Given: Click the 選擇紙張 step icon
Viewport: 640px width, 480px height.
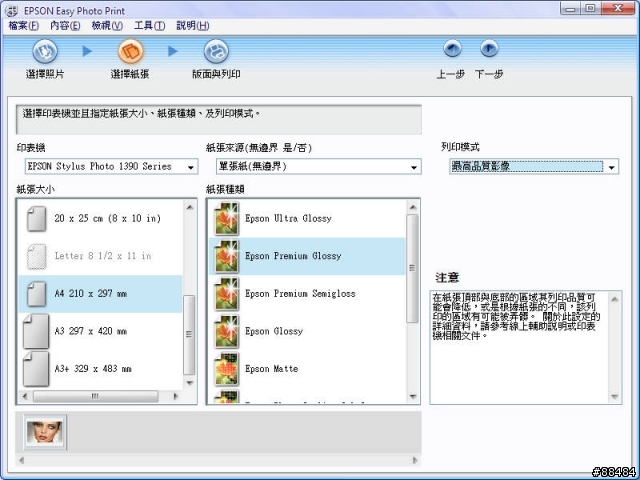Looking at the screenshot, I should pos(130,51).
